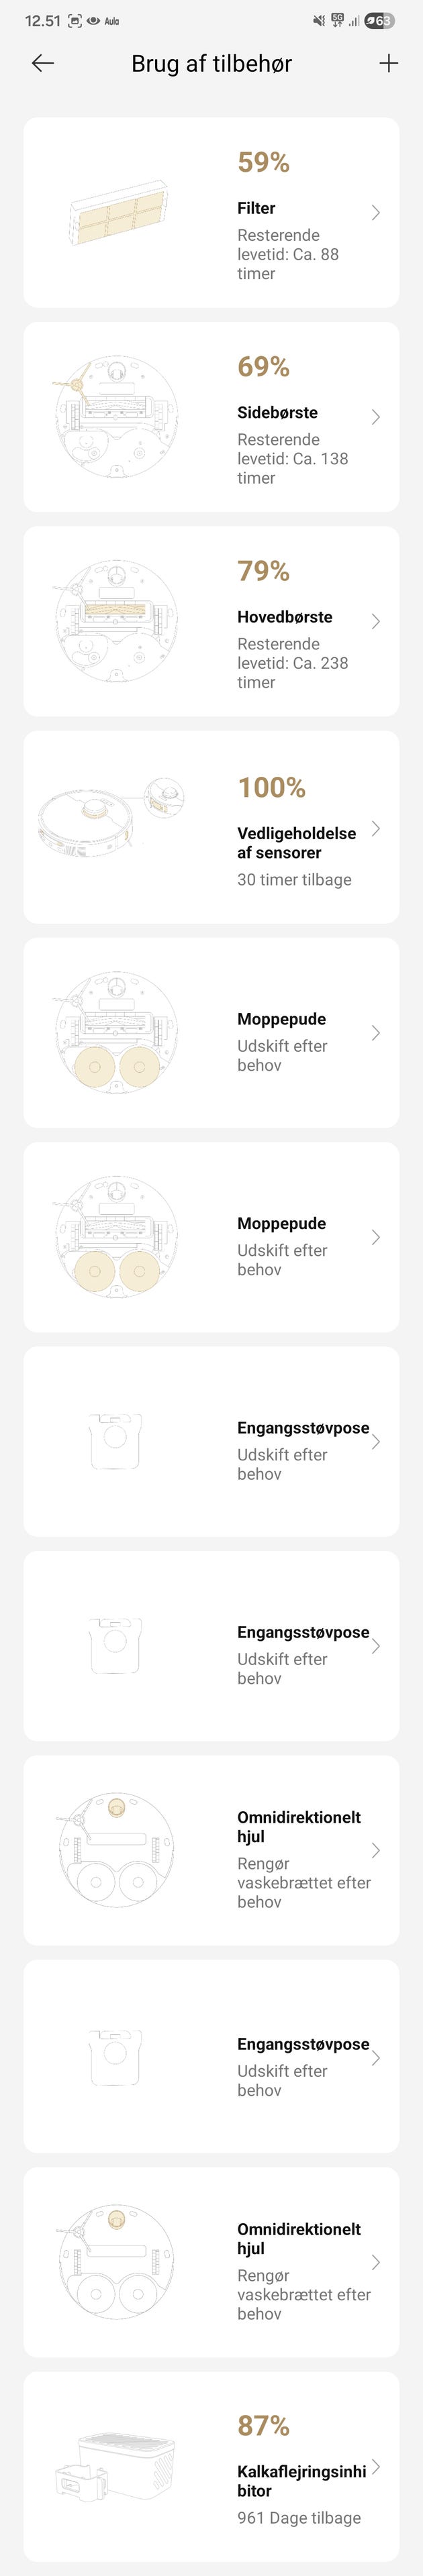Tap the Hovedbørste robot diagram image
Viewport: 423px width, 2576px height.
pos(116,621)
